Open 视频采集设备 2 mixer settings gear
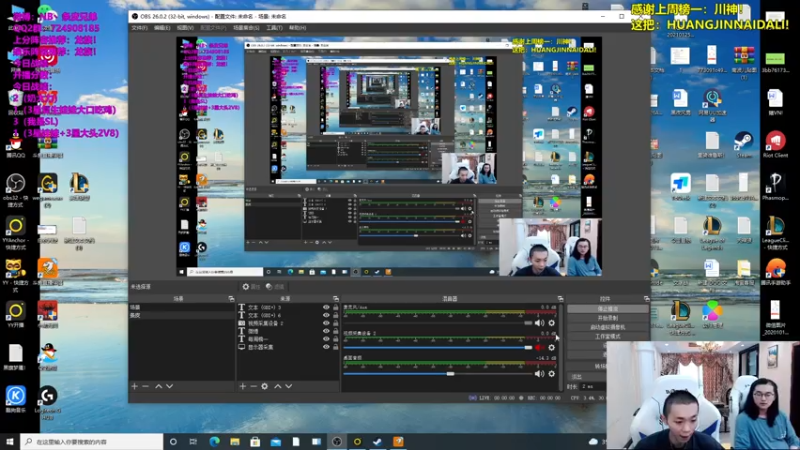This screenshot has width=800, height=450. point(552,347)
